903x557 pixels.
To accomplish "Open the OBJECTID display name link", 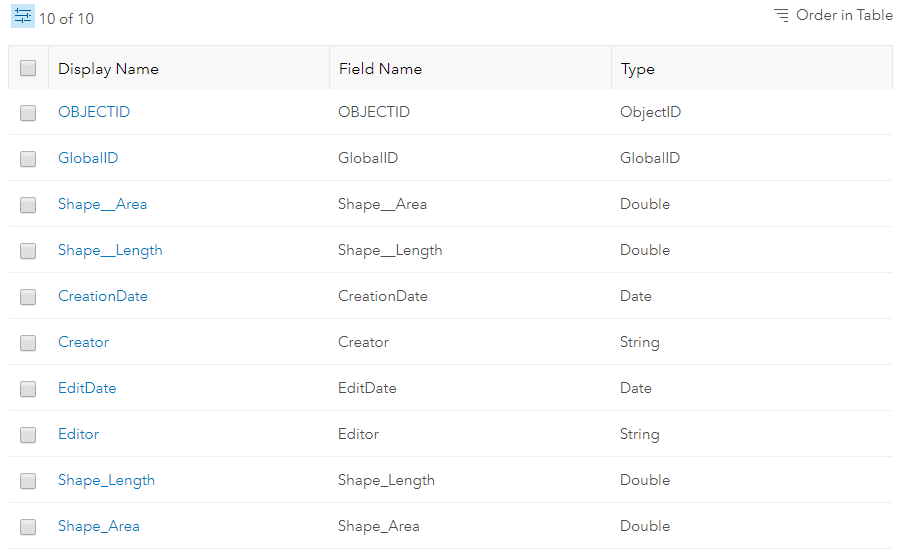I will (94, 112).
